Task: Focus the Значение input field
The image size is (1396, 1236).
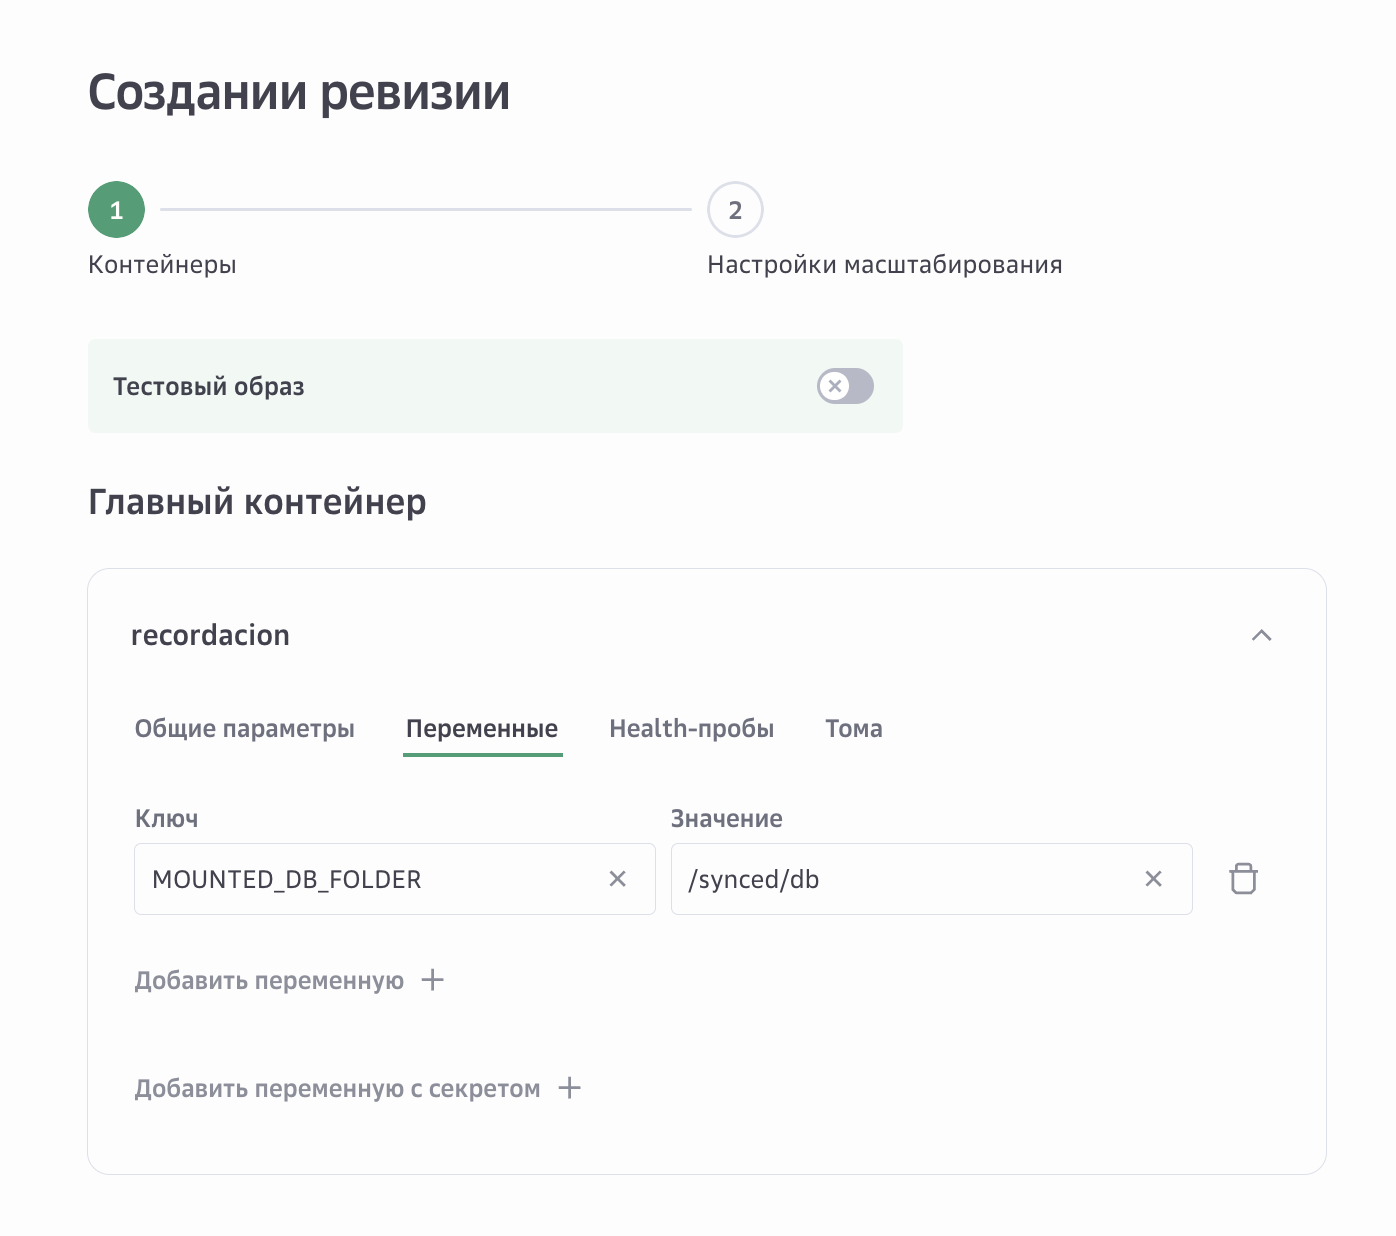Action: pyautogui.click(x=905, y=879)
